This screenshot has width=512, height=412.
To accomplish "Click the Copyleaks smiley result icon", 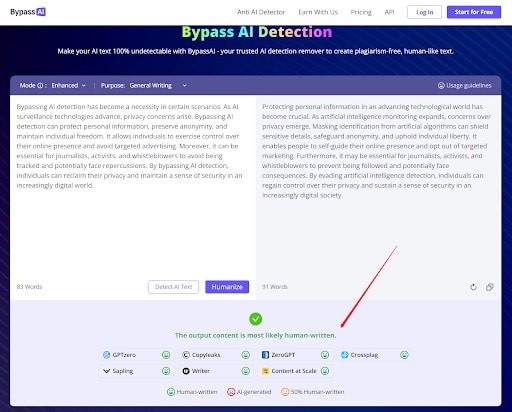I will [x=246, y=355].
